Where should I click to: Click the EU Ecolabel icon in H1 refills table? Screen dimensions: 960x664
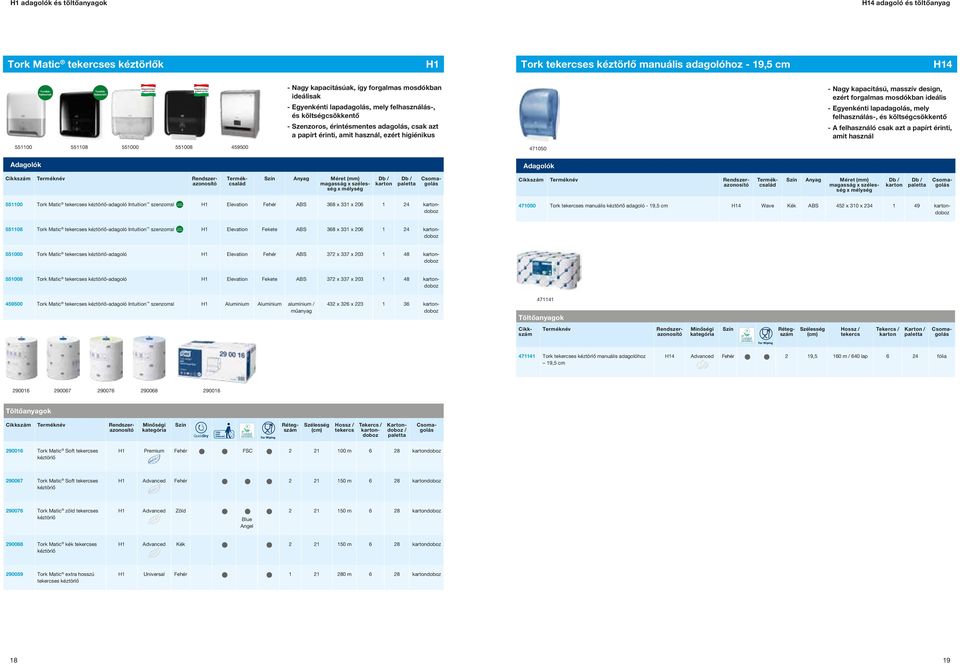tap(247, 430)
